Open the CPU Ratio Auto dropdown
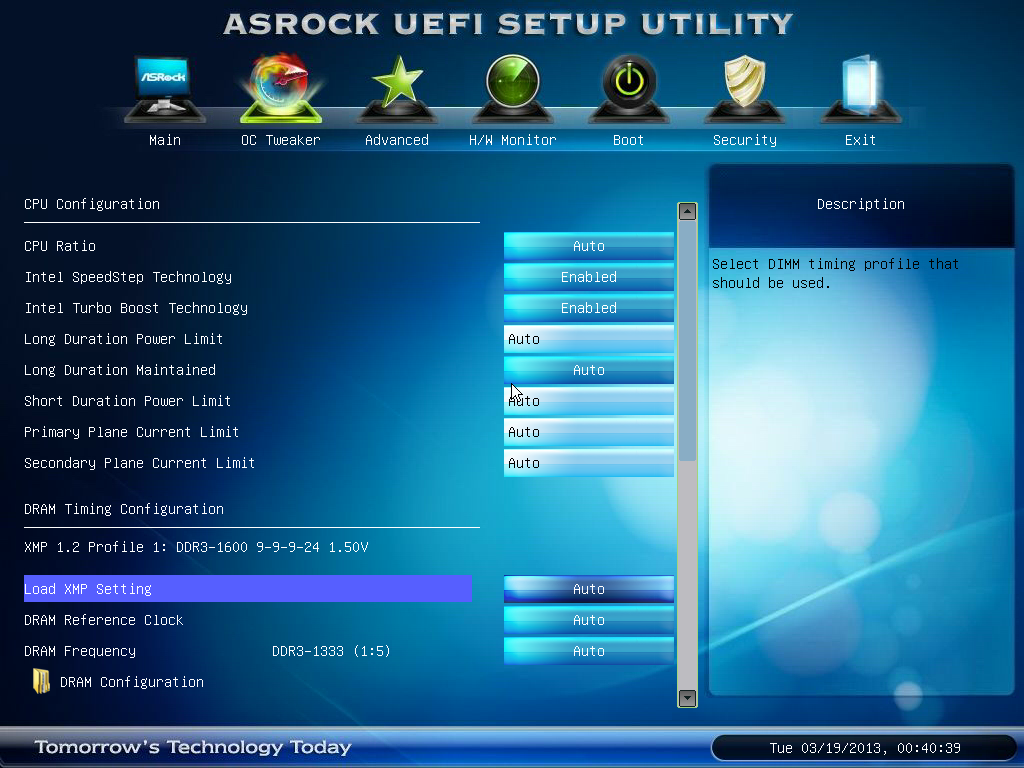The image size is (1024, 768). pos(588,246)
